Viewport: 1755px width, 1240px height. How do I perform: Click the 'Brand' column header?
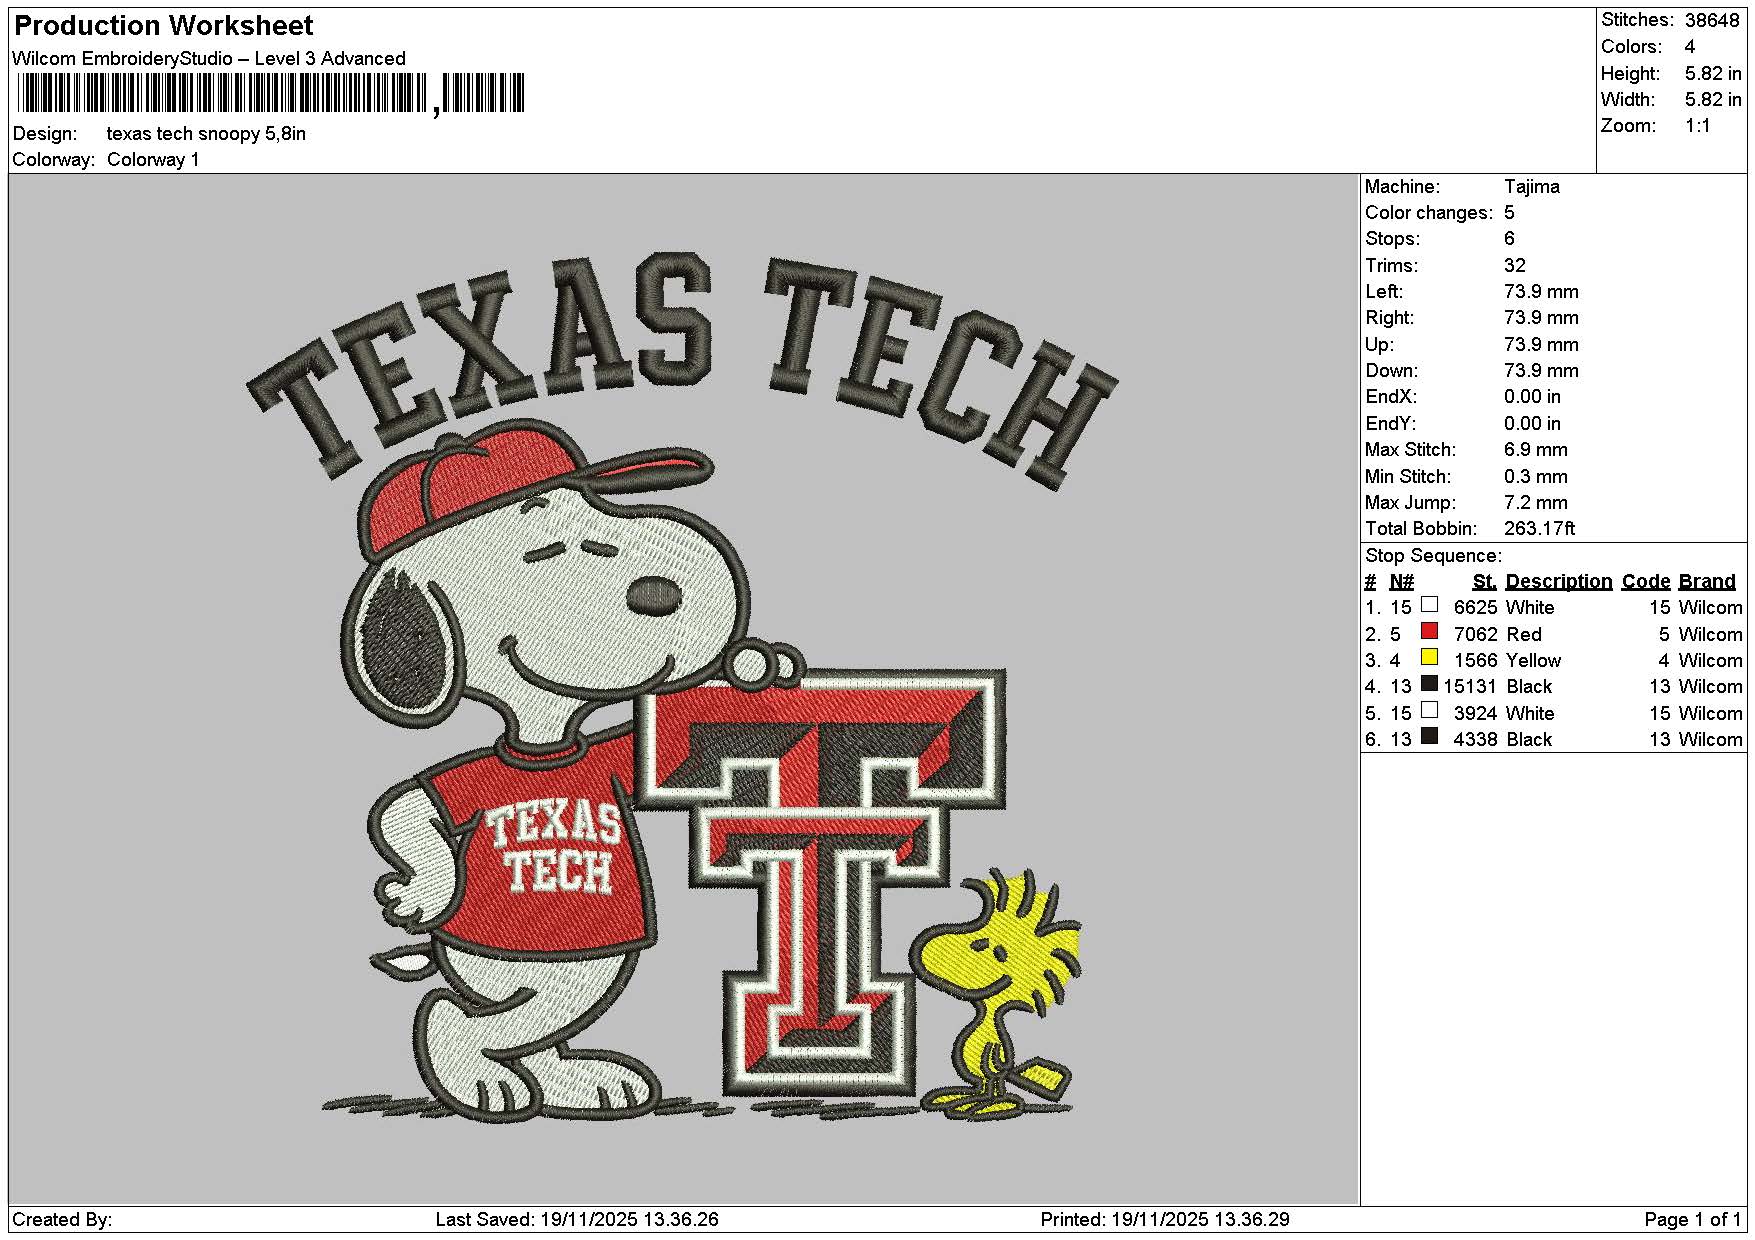(x=1707, y=581)
